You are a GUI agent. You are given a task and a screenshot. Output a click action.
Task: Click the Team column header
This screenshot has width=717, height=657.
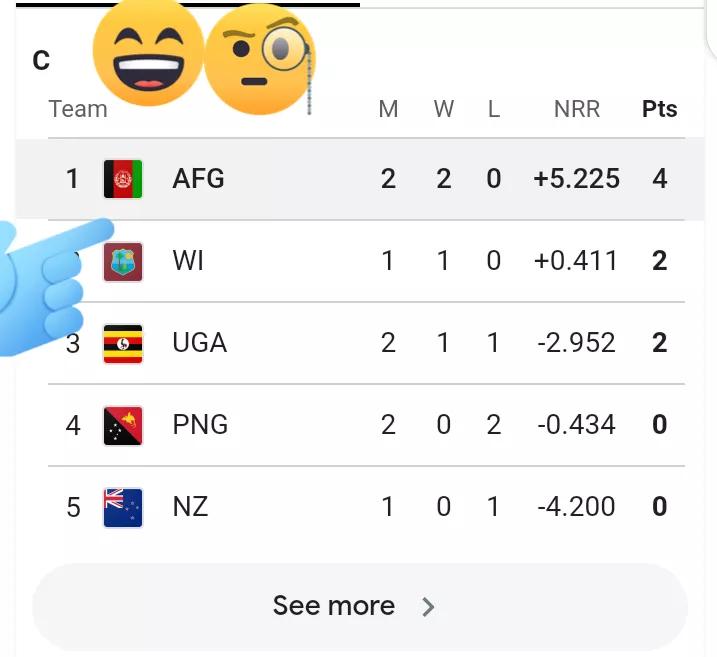78,109
